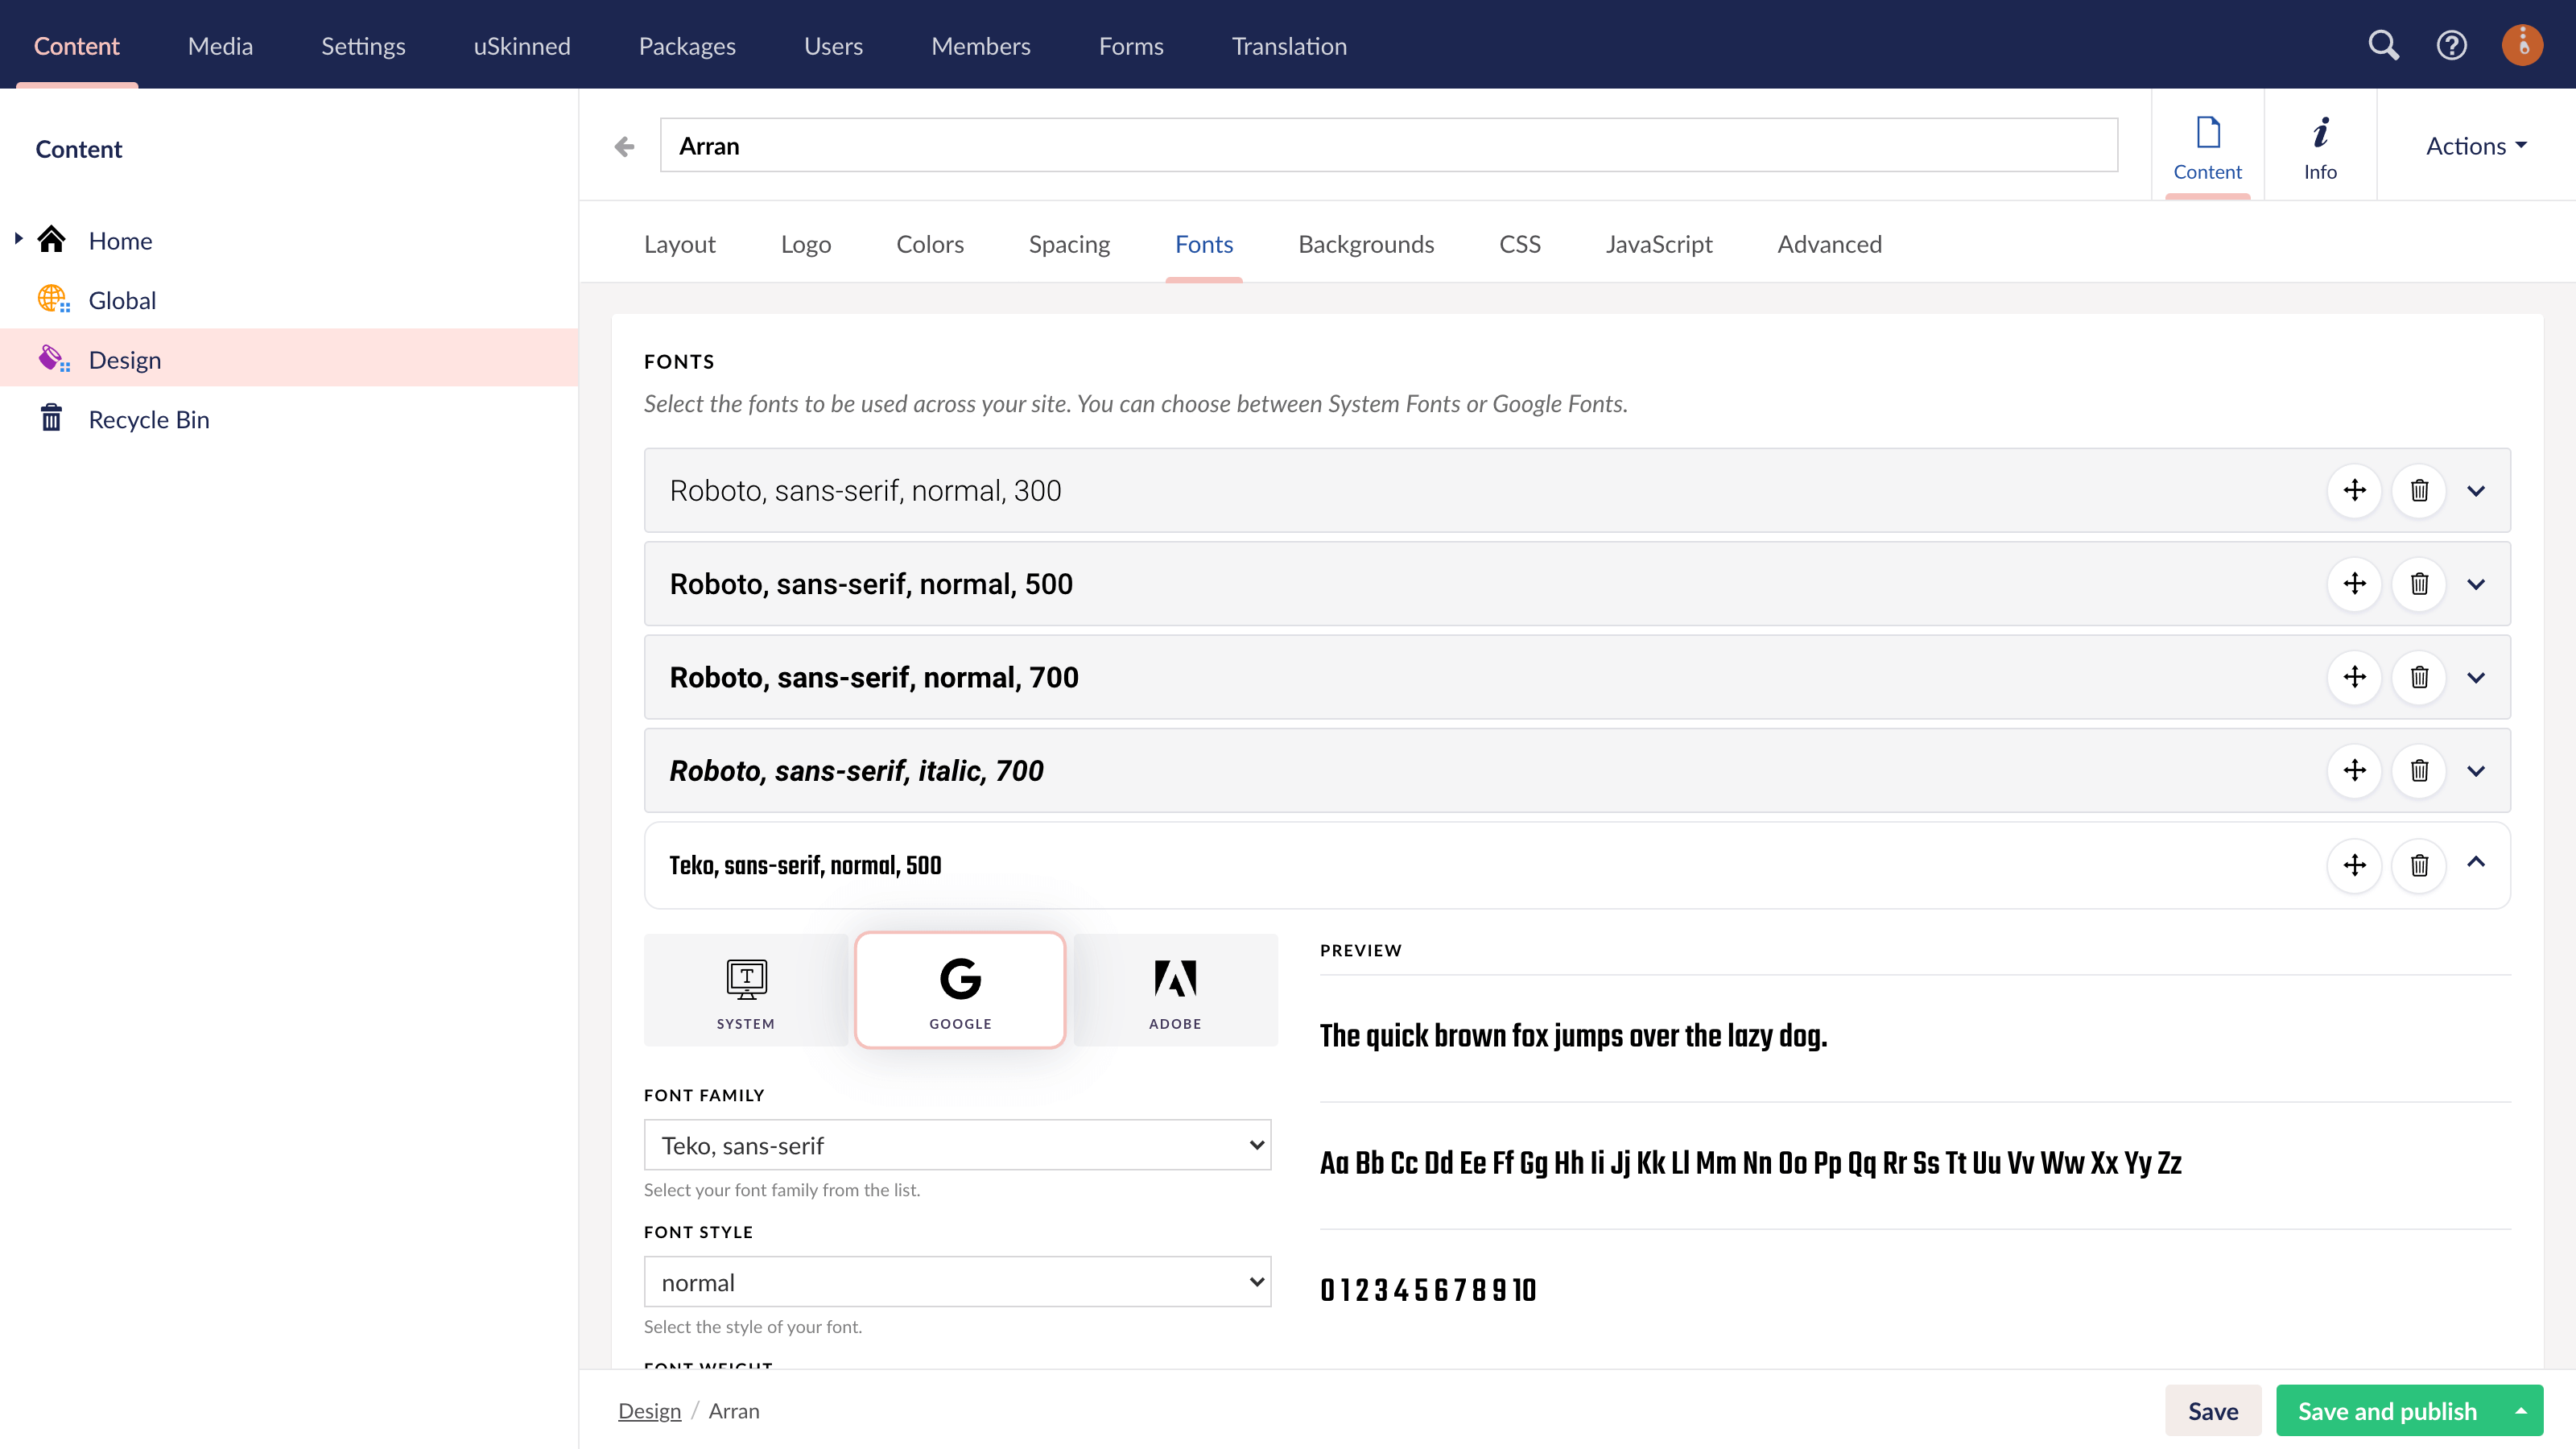
Task: Select the Adobe font source
Action: pos(1175,990)
